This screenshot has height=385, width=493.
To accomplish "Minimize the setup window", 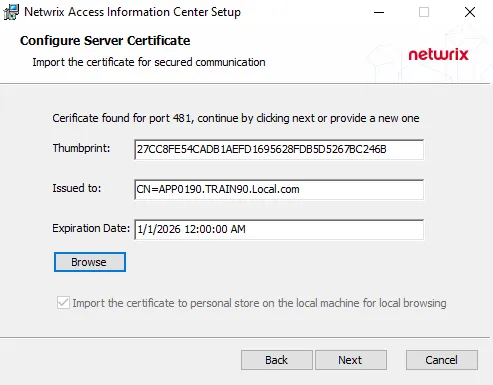I will tap(379, 12).
